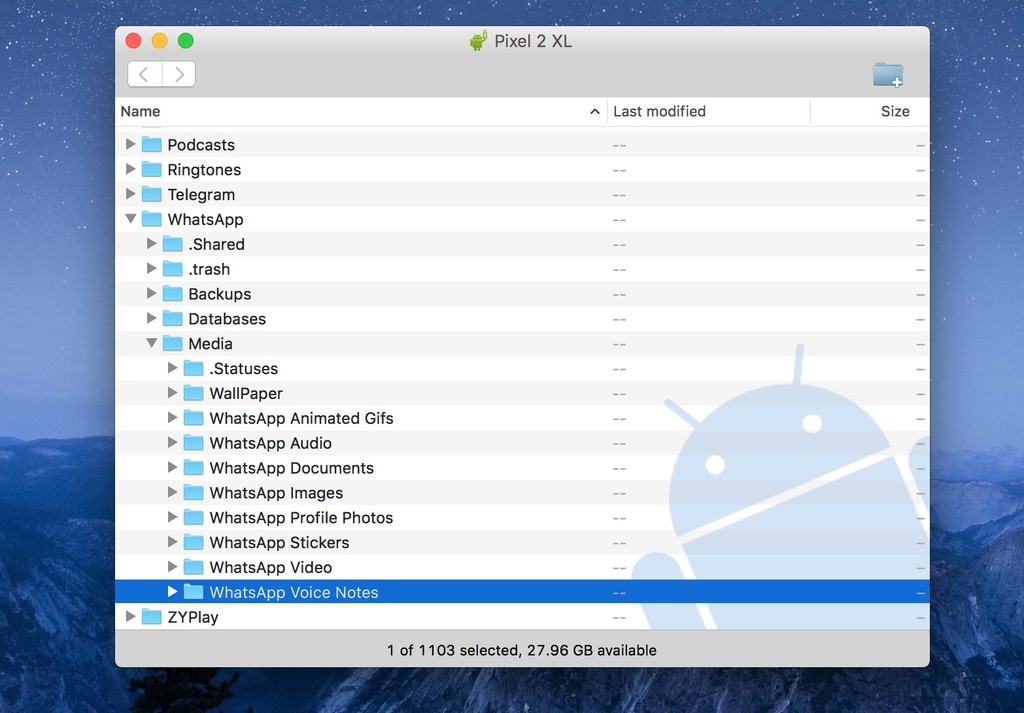Click the WhatsApp Stickers folder icon
Viewport: 1024px width, 713px height.
pyautogui.click(x=193, y=542)
